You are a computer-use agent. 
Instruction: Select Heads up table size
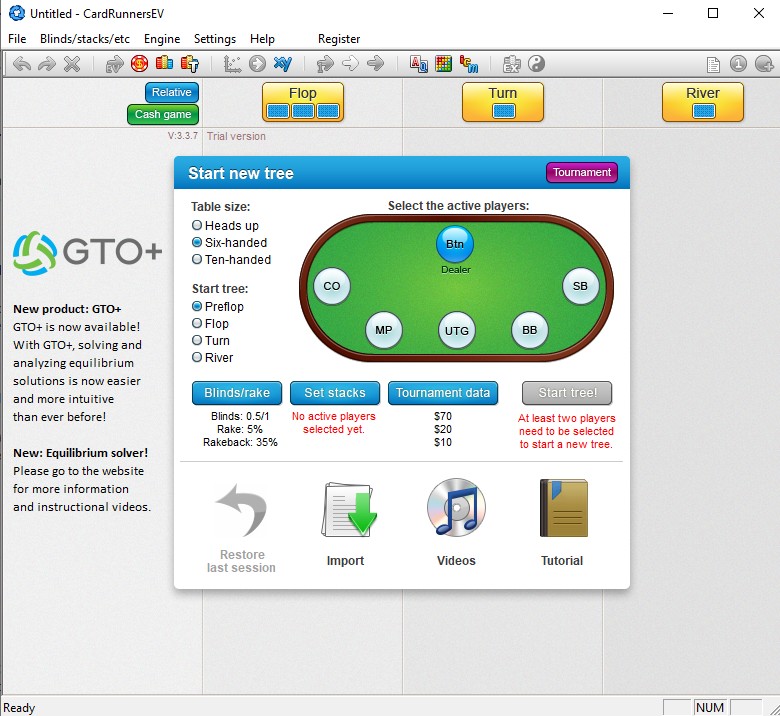tap(225, 225)
